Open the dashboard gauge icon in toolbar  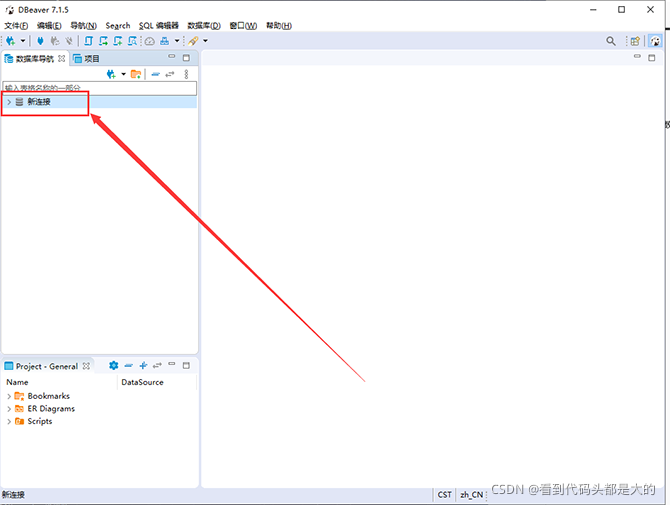150,41
